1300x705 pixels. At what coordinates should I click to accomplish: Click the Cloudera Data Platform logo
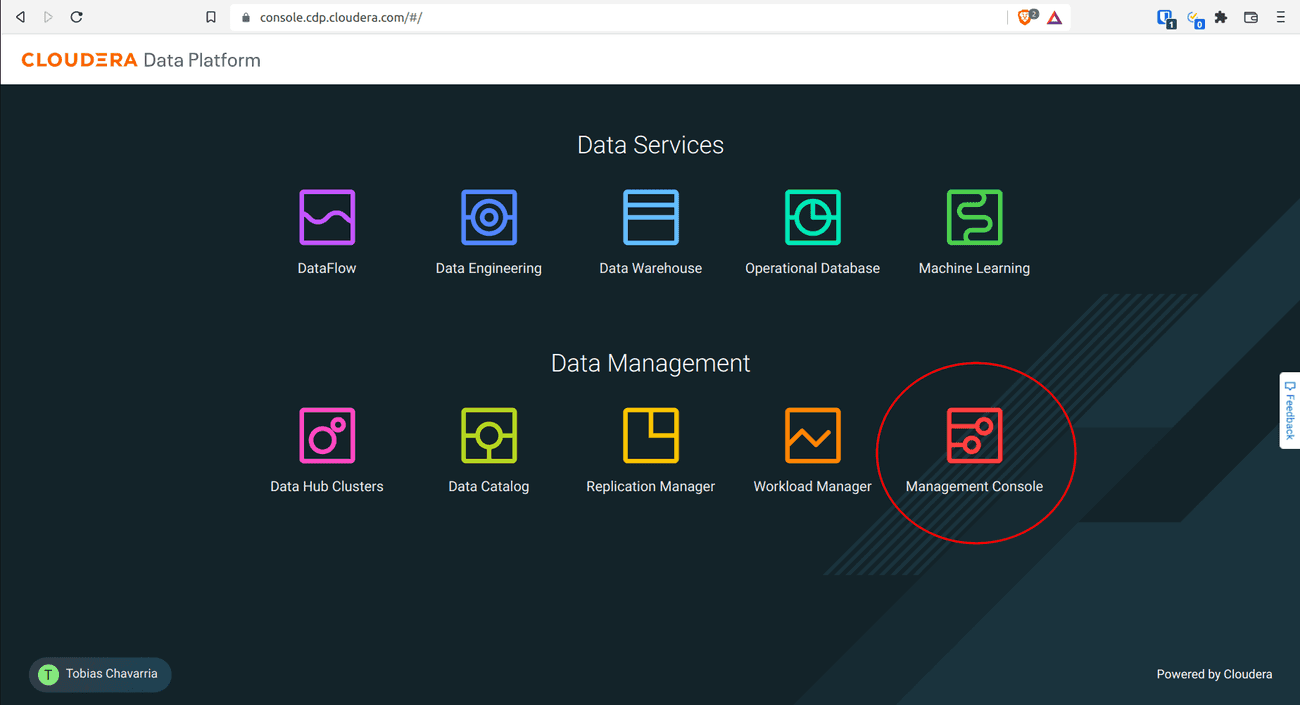point(140,59)
